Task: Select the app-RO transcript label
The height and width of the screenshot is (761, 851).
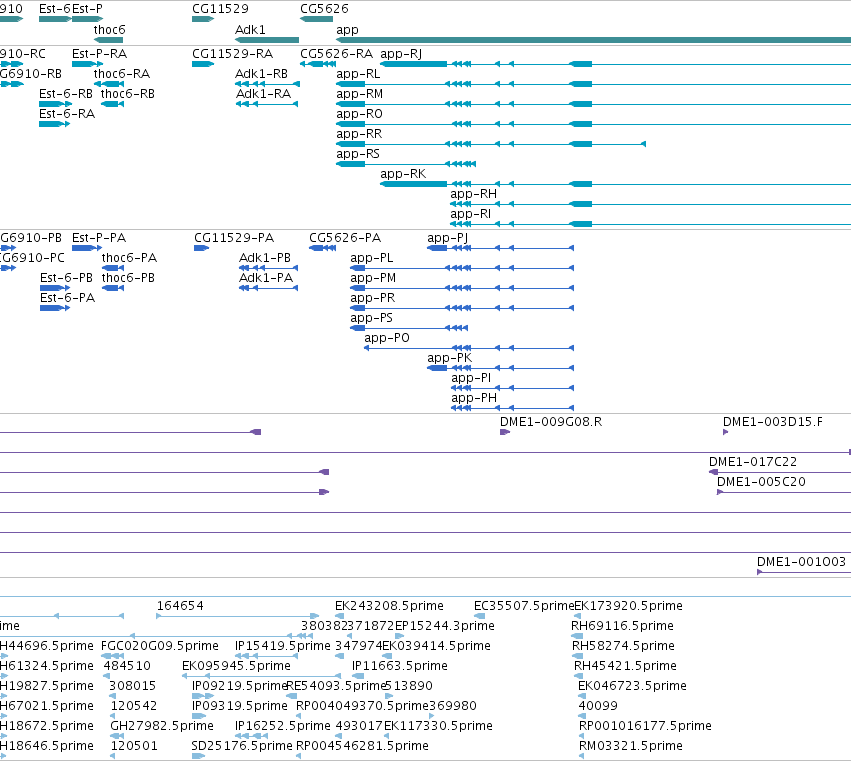Action: coord(359,115)
